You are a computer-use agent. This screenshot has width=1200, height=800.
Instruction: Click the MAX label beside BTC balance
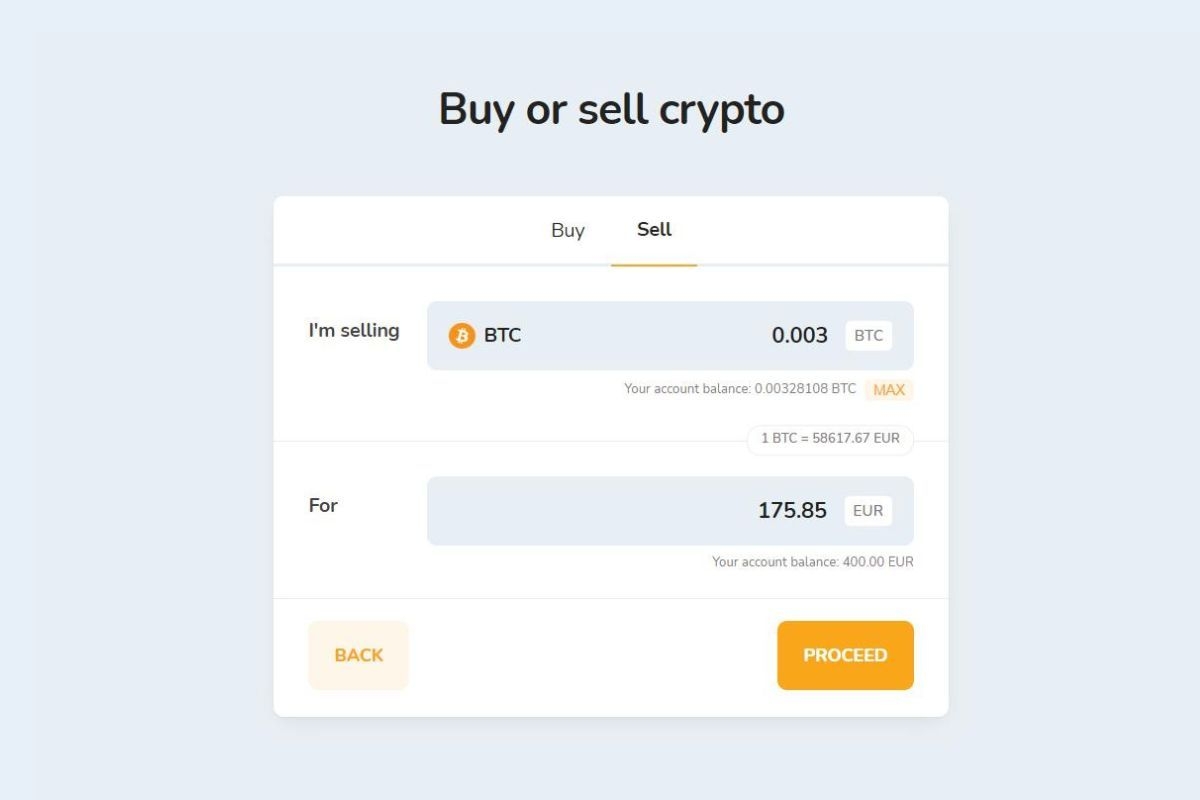(889, 390)
